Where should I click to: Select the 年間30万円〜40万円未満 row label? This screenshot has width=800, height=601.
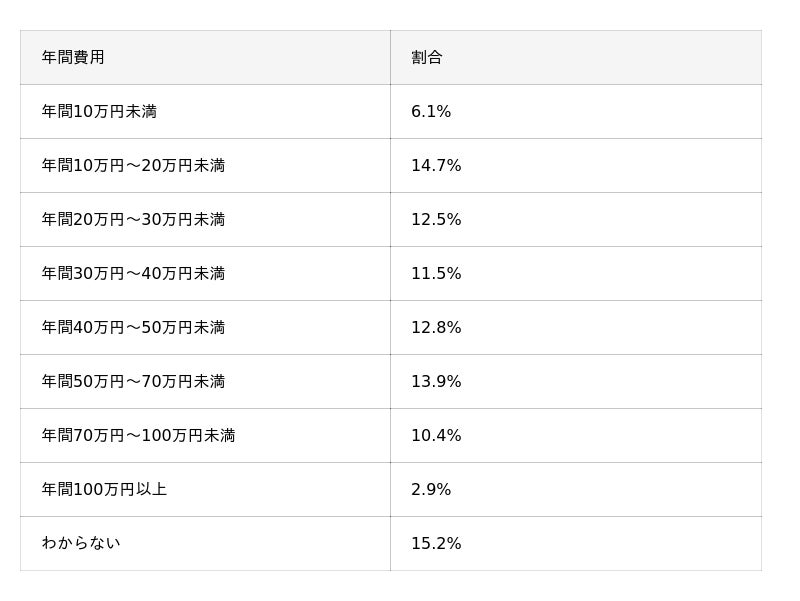point(133,274)
